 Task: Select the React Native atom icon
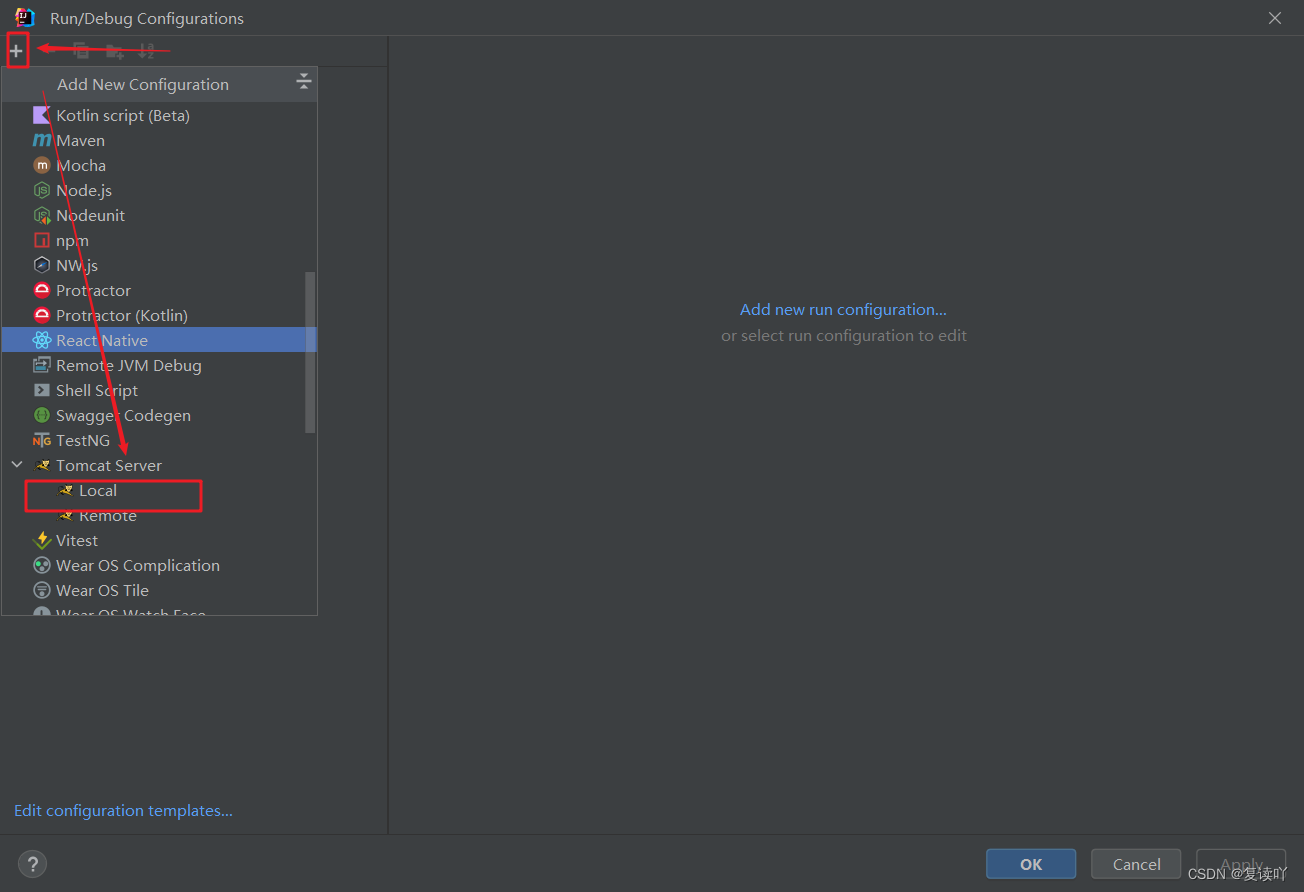point(41,340)
